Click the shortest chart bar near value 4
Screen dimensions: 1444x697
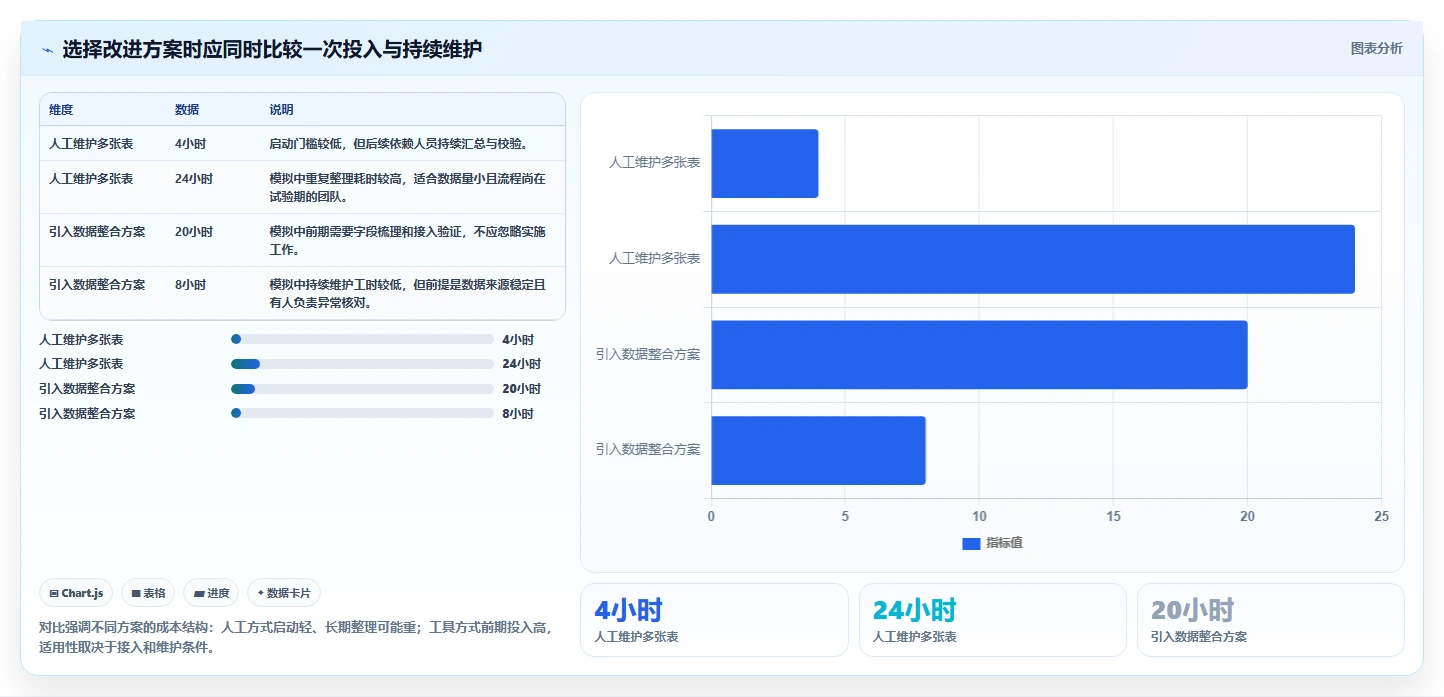coord(765,163)
